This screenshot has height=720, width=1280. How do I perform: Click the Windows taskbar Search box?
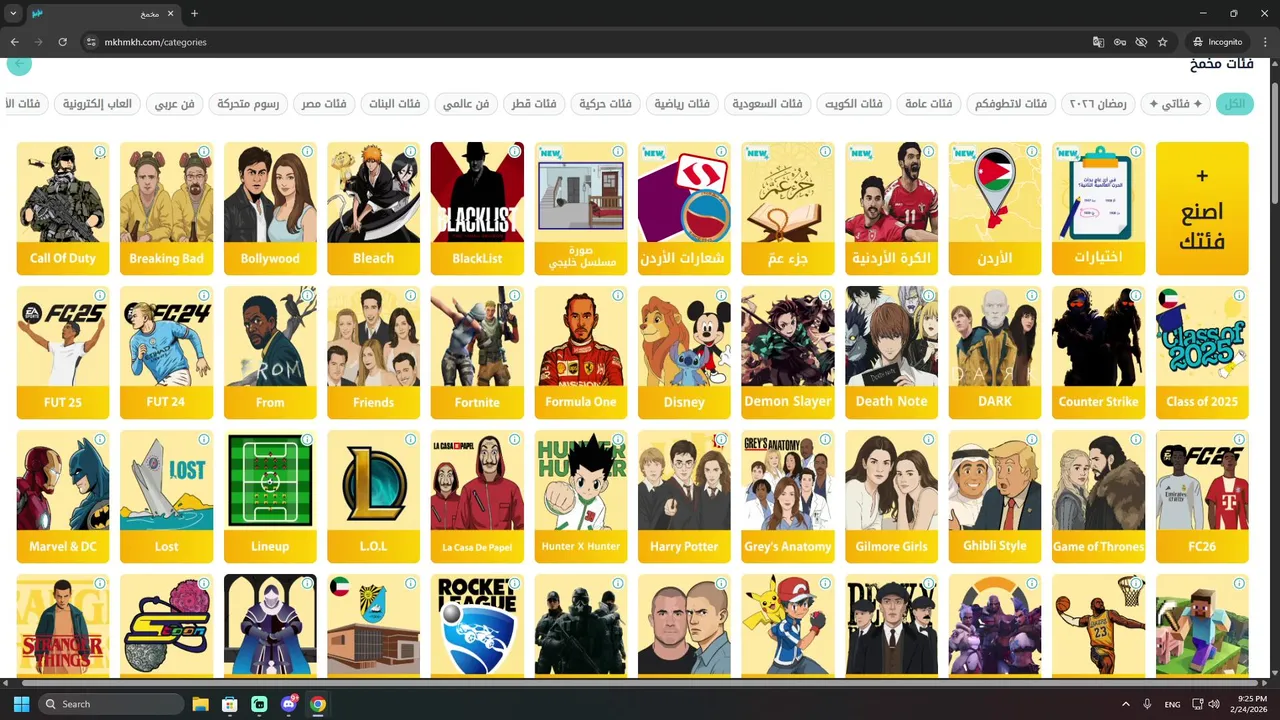[111, 704]
